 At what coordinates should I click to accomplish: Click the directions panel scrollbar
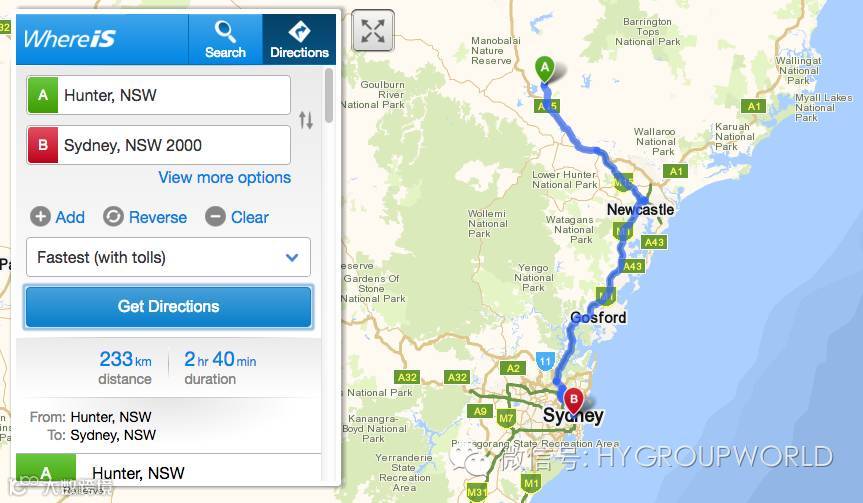pos(329,95)
